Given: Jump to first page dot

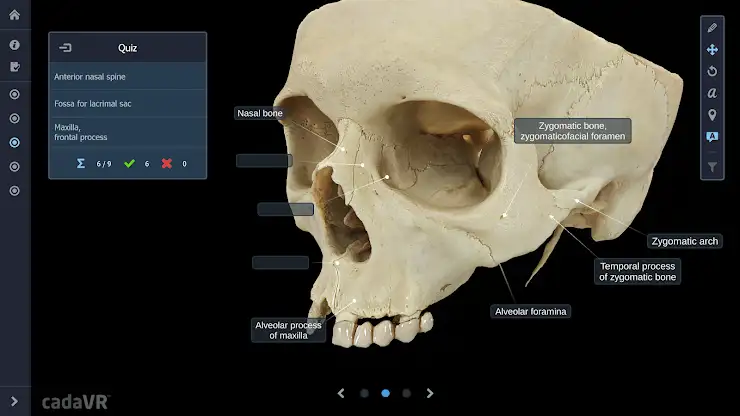Looking at the screenshot, I should pos(364,393).
